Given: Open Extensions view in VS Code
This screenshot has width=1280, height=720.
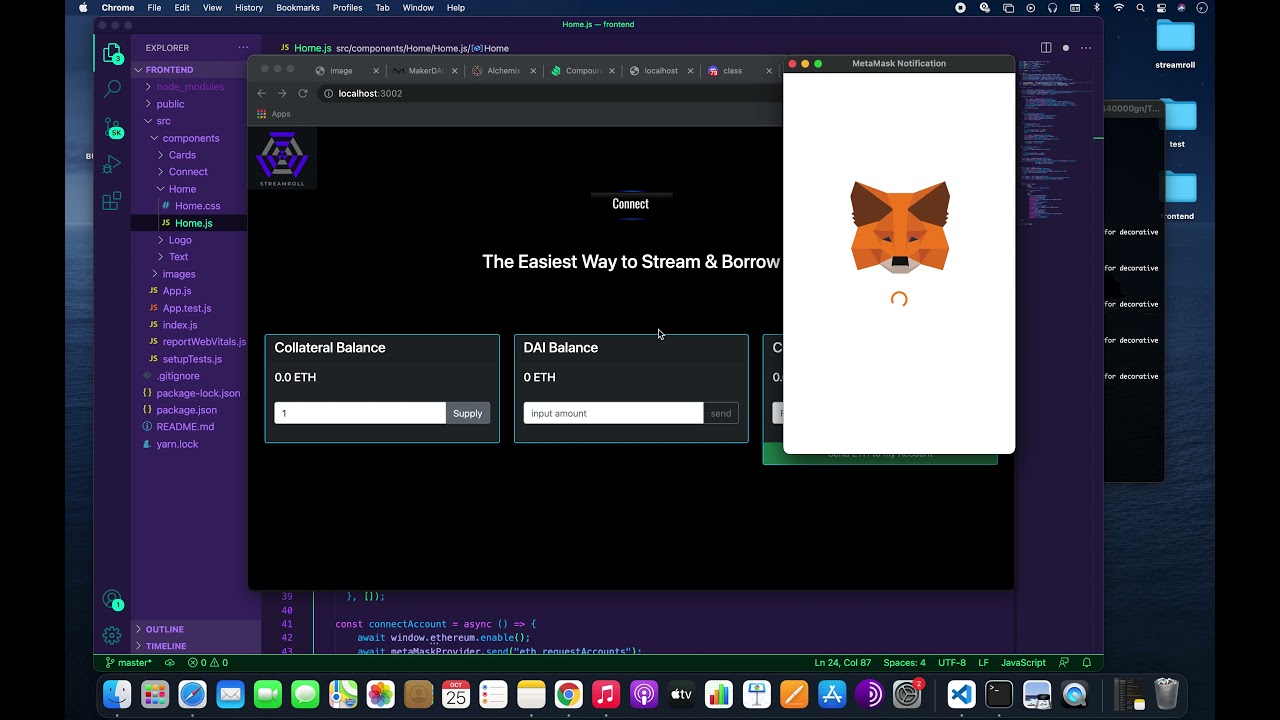Looking at the screenshot, I should 112,201.
